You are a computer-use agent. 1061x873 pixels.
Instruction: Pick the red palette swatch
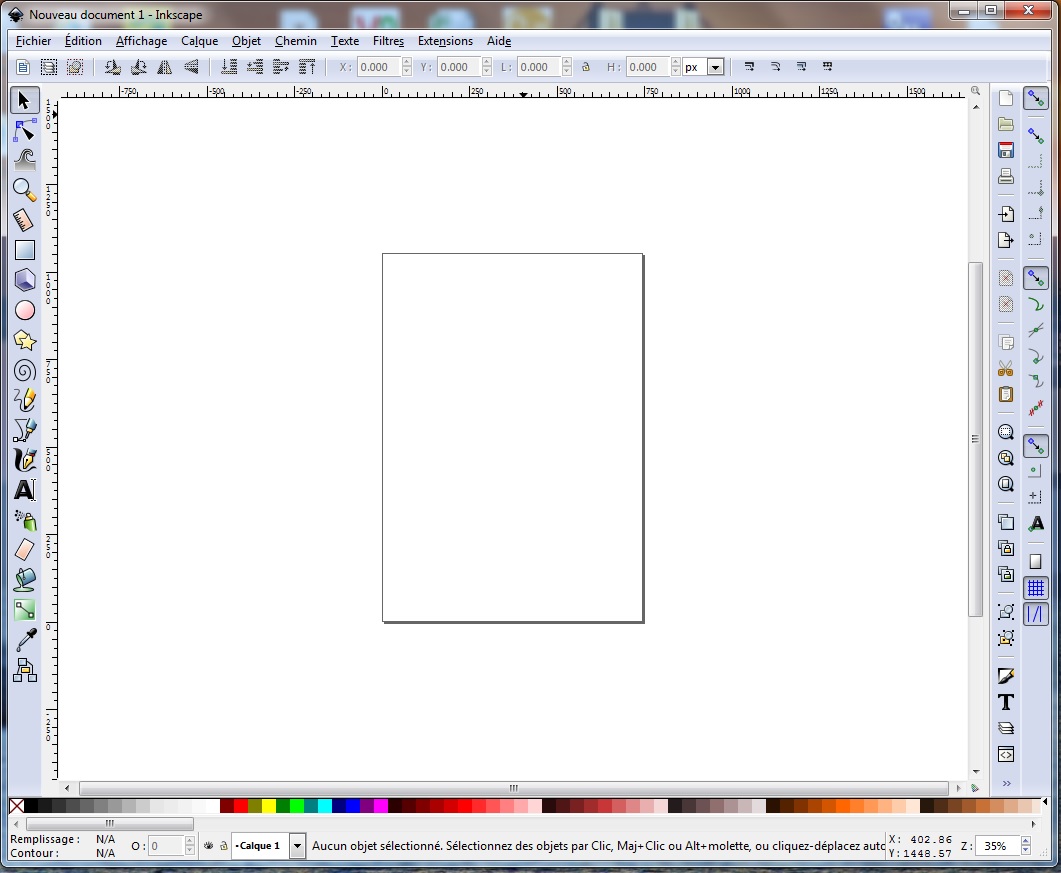click(241, 806)
